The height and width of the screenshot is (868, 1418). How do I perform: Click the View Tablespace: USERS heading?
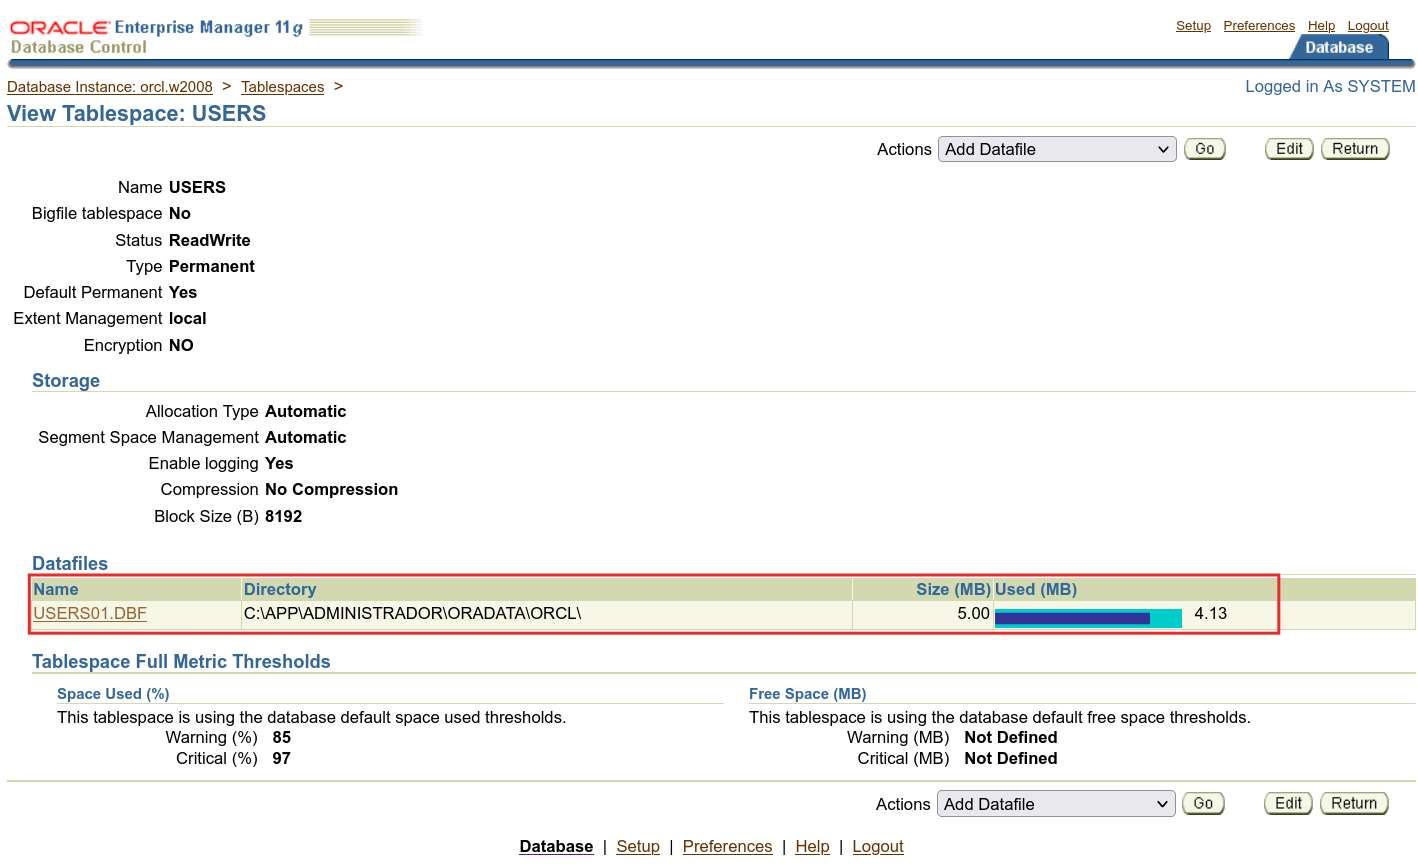point(137,114)
